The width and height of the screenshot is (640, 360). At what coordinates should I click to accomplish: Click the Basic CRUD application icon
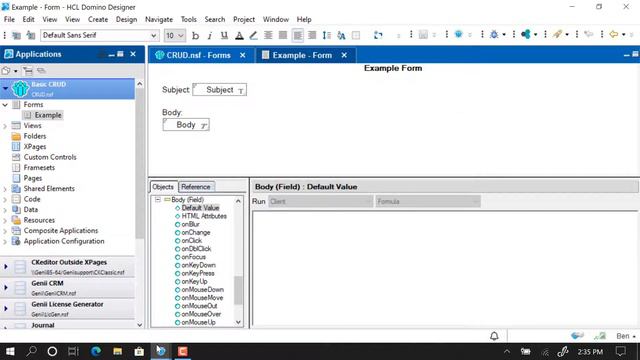point(20,89)
